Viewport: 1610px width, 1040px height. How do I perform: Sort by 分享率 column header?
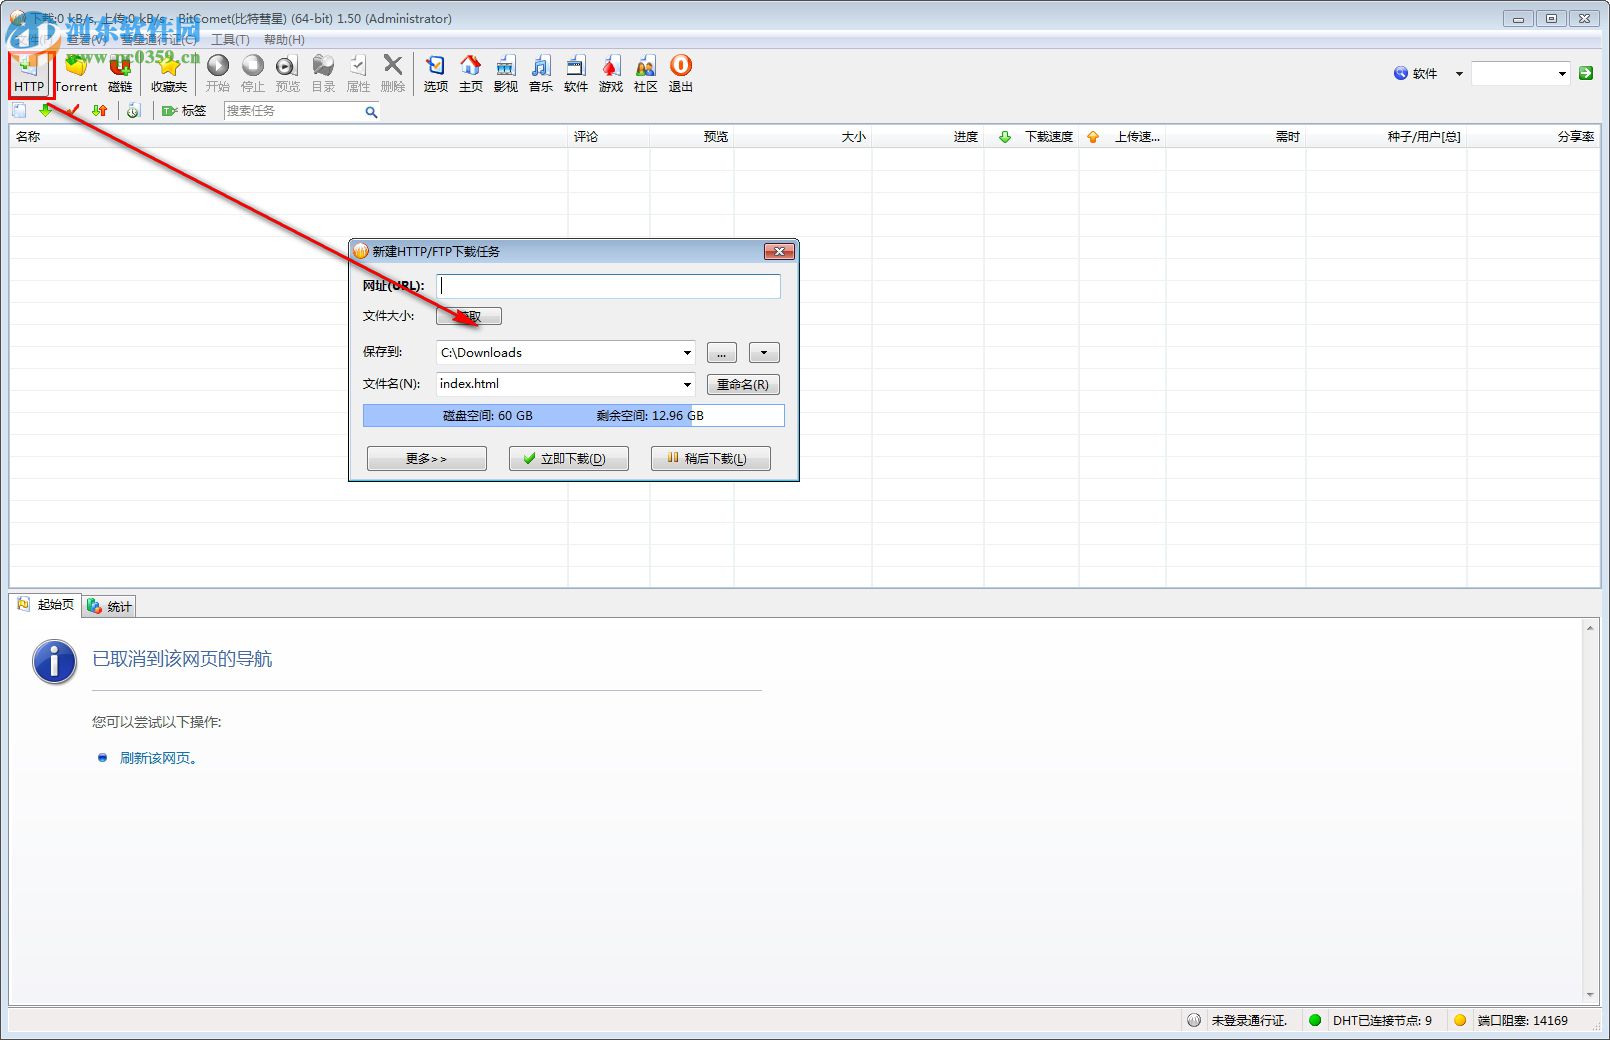(x=1534, y=137)
